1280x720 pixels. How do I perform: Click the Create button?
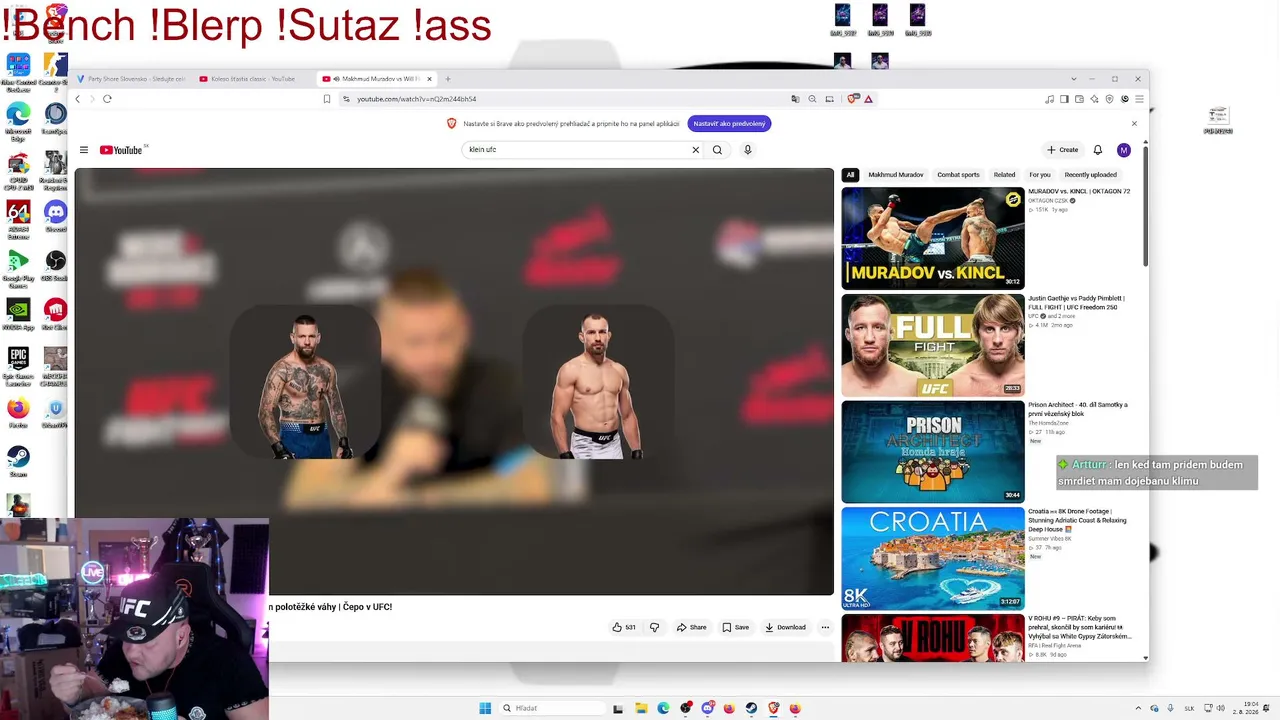tap(1063, 150)
